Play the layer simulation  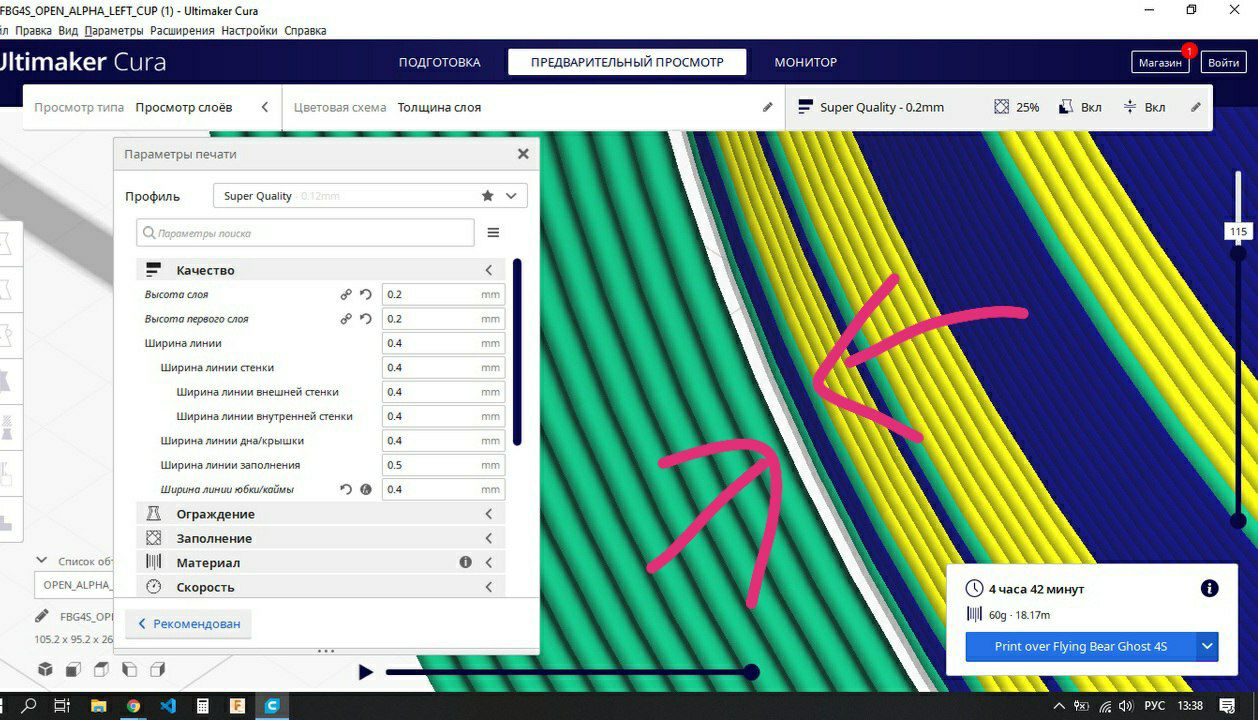pyautogui.click(x=366, y=672)
